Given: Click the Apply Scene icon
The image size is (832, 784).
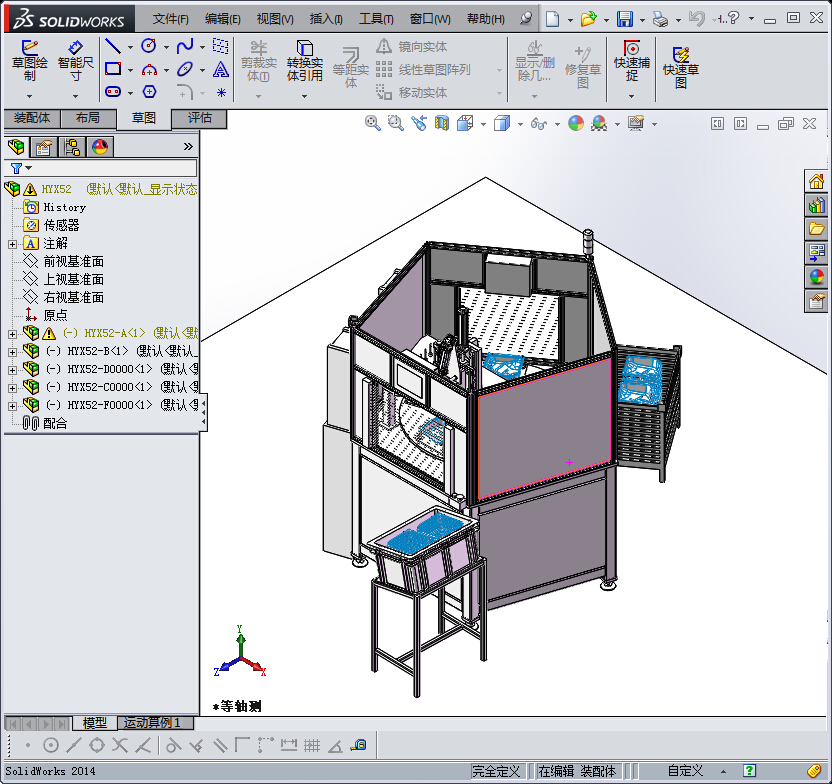Looking at the screenshot, I should 599,124.
